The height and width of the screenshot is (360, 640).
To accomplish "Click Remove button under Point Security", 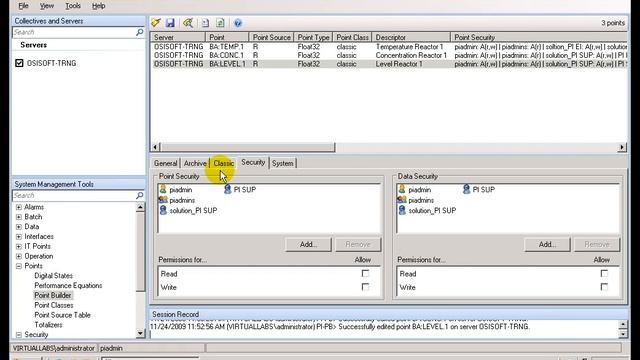I will (x=358, y=244).
